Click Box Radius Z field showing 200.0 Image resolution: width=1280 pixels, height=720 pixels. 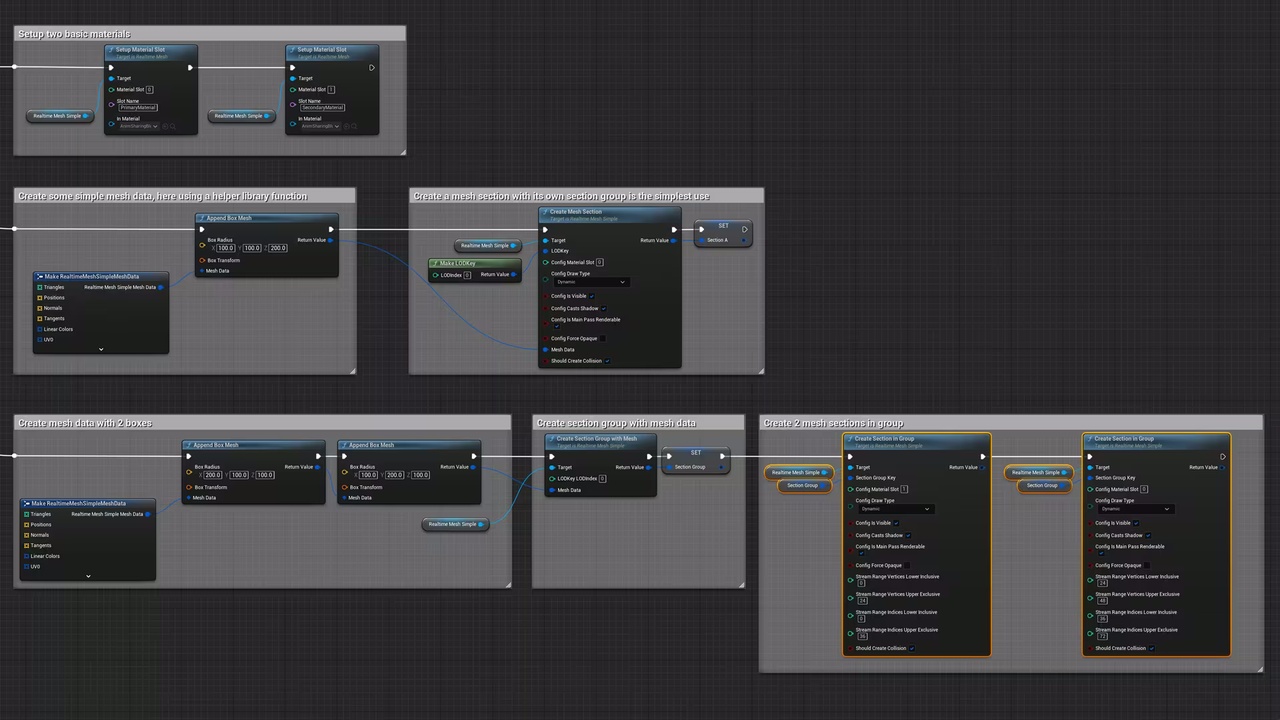(x=277, y=248)
